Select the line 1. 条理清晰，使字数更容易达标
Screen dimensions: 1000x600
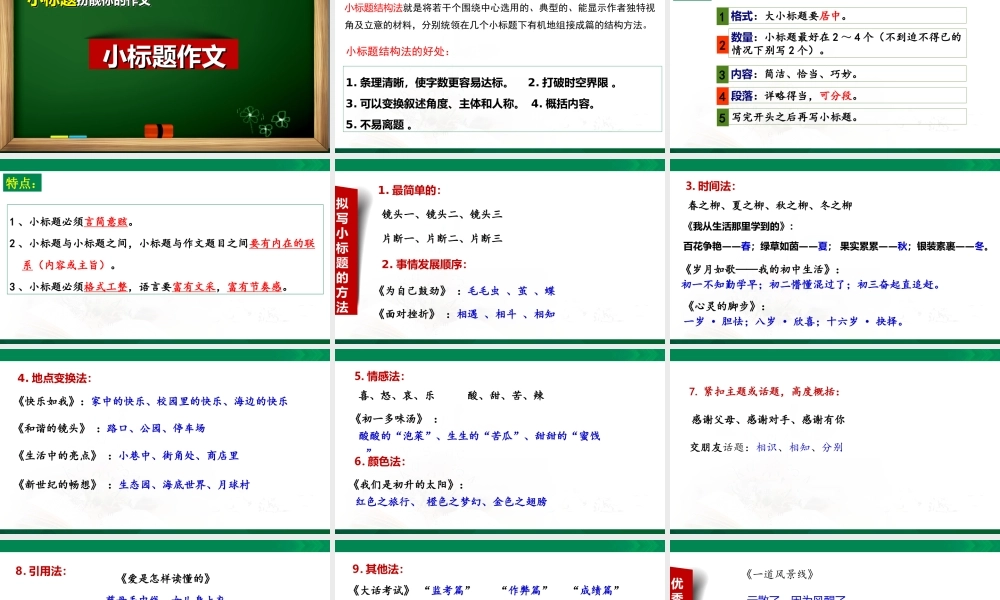pos(427,82)
